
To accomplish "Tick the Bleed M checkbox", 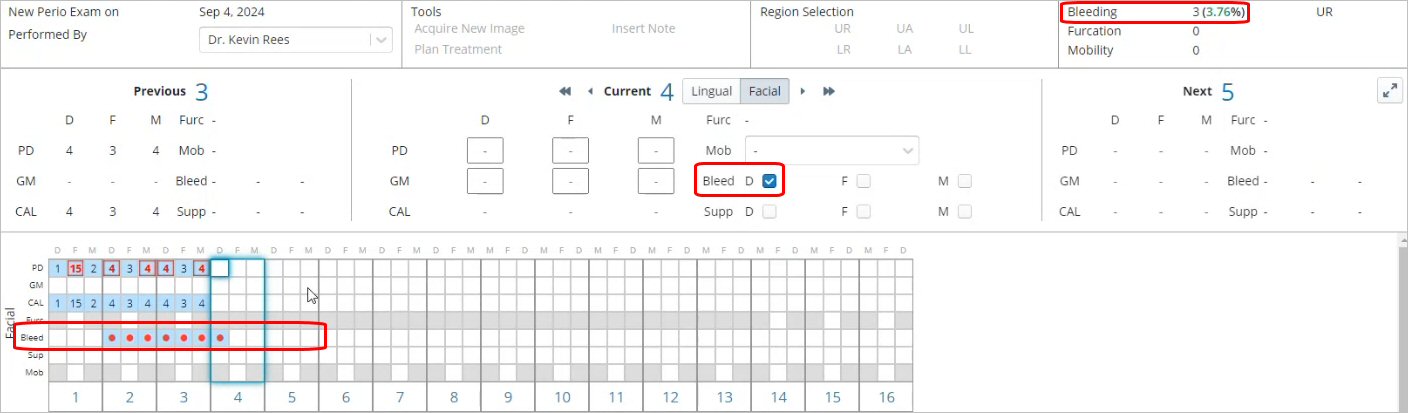I will [965, 181].
